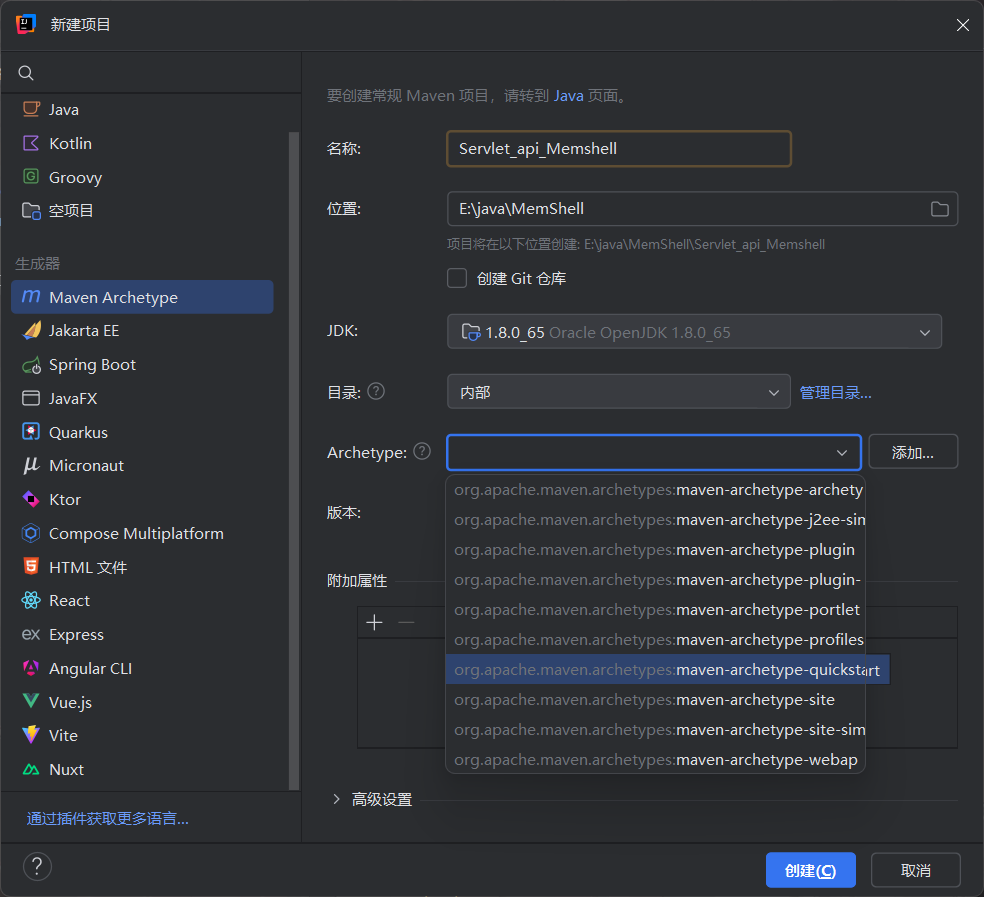This screenshot has width=984, height=897.
Task: Open folder browser for project location
Action: point(939,209)
